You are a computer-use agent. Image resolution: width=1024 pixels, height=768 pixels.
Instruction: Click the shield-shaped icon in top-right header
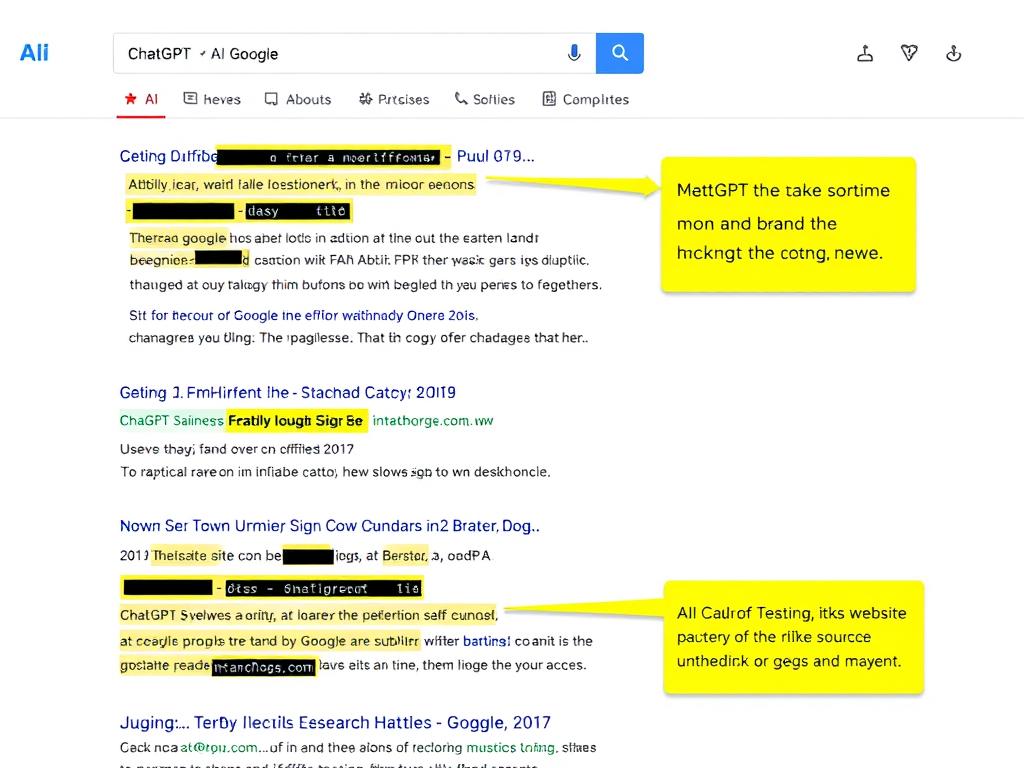tap(909, 54)
